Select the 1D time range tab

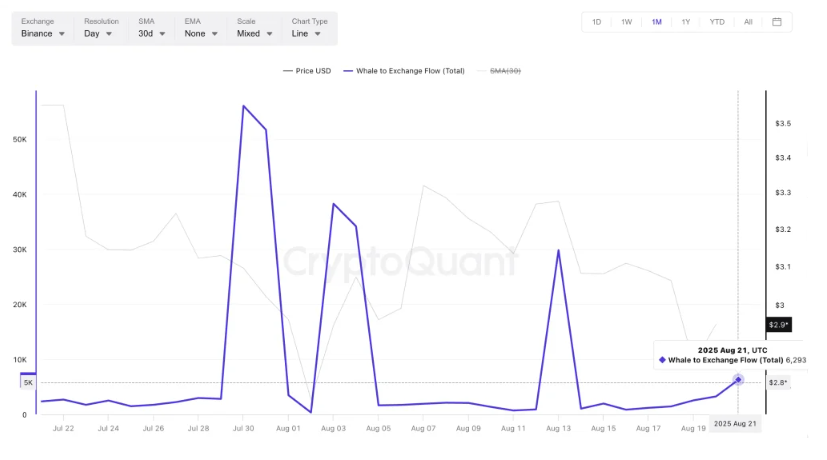pyautogui.click(x=597, y=22)
